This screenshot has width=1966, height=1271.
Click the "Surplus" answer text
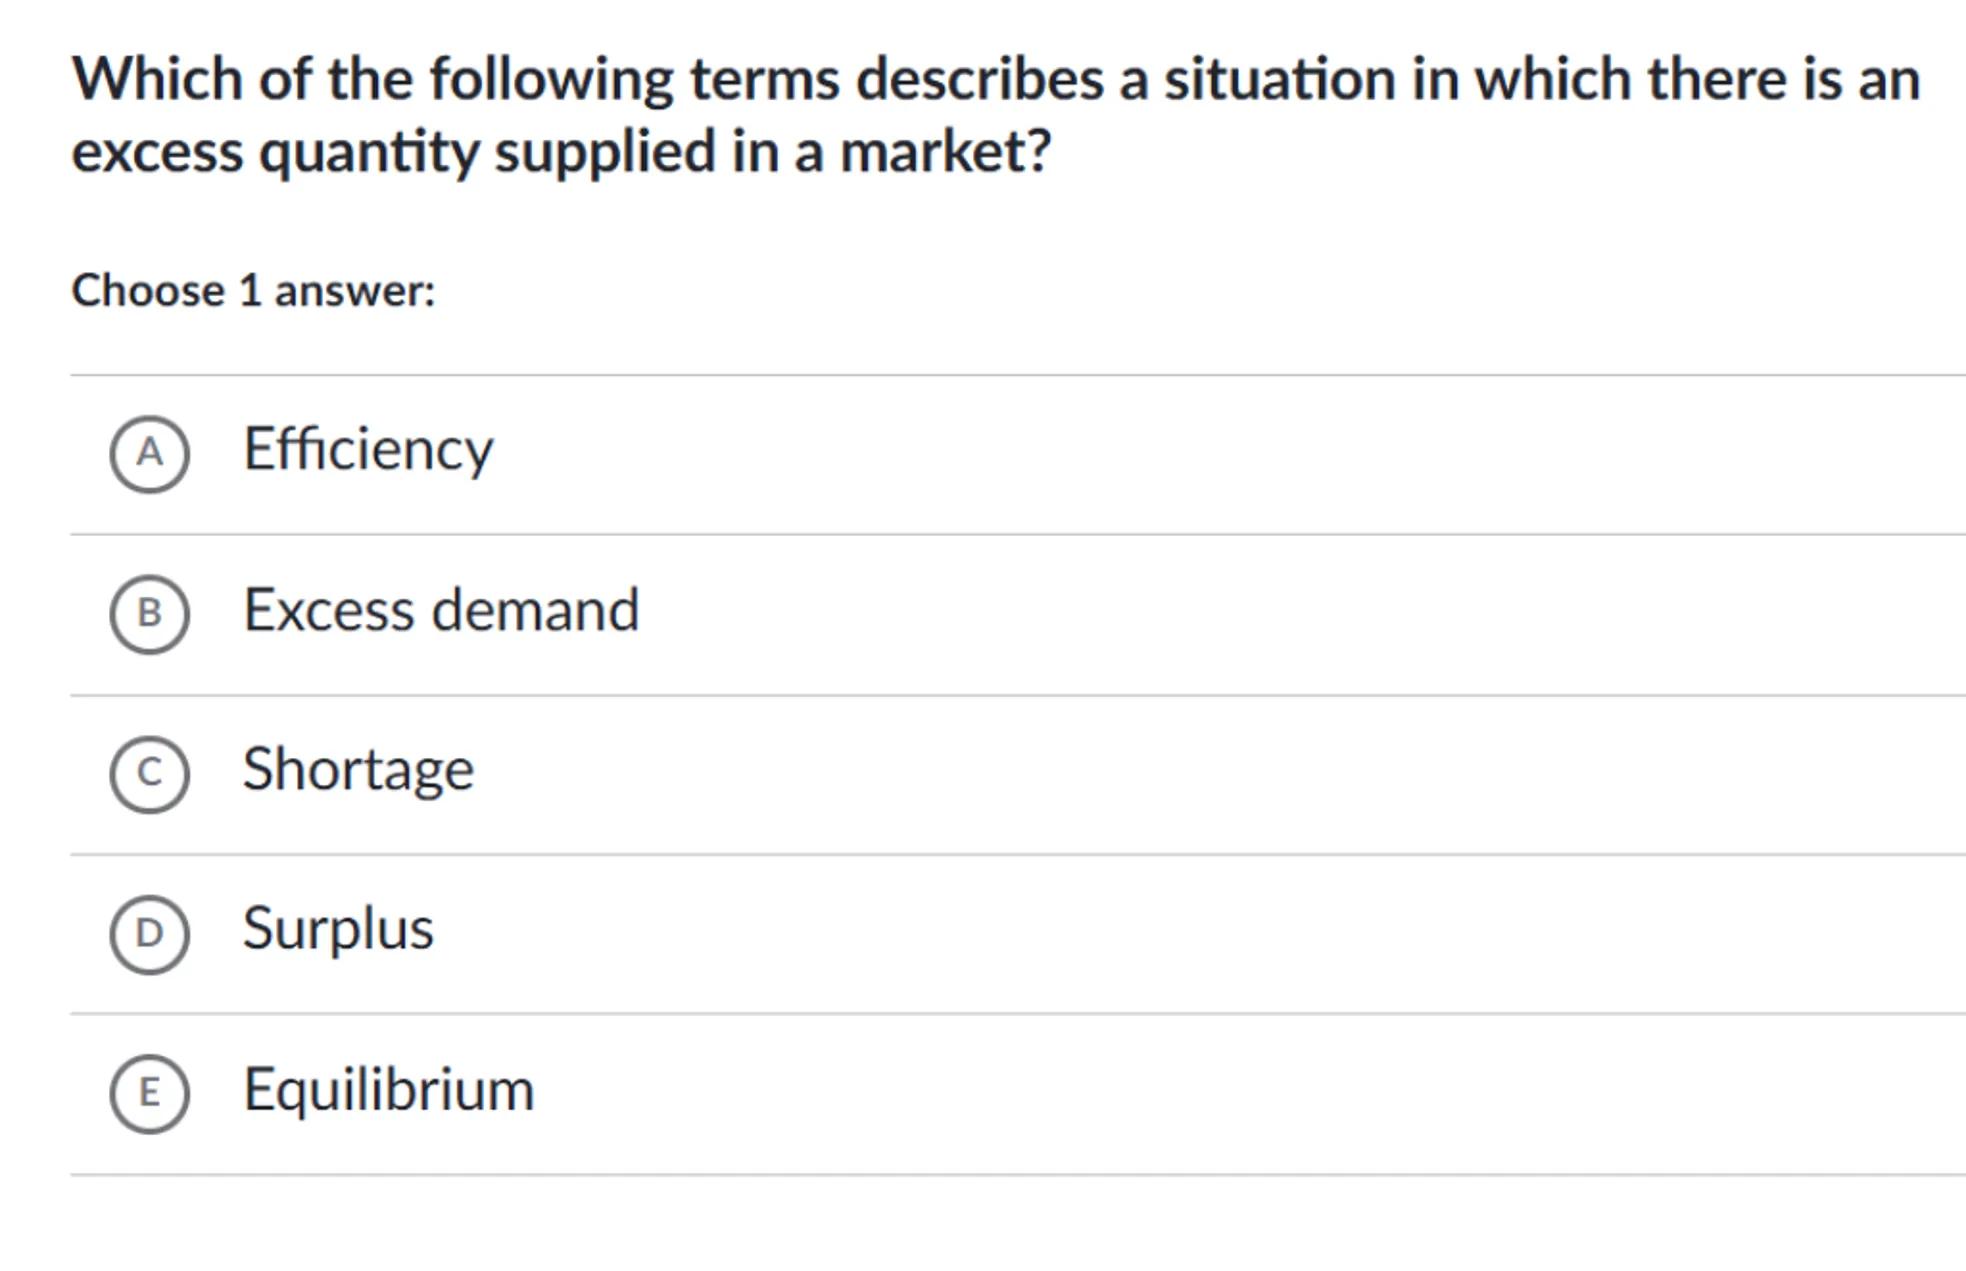pos(338,929)
